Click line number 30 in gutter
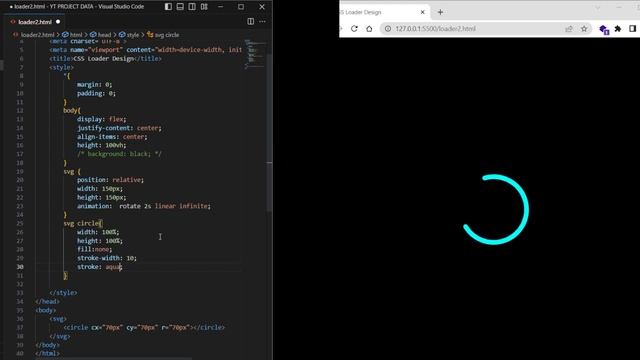640x360 pixels. 20,267
